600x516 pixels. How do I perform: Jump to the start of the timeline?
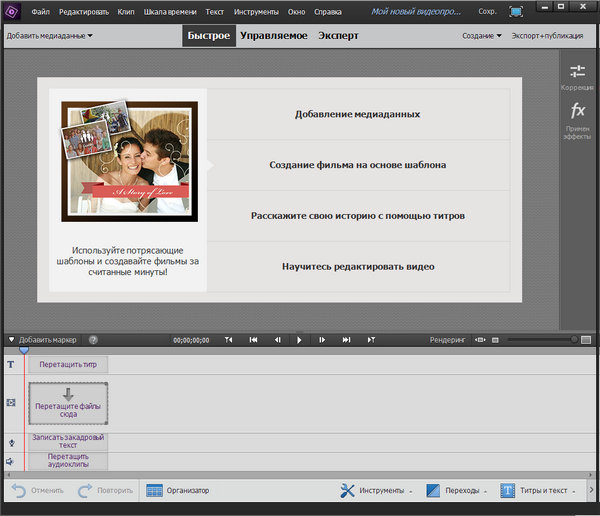pos(253,340)
